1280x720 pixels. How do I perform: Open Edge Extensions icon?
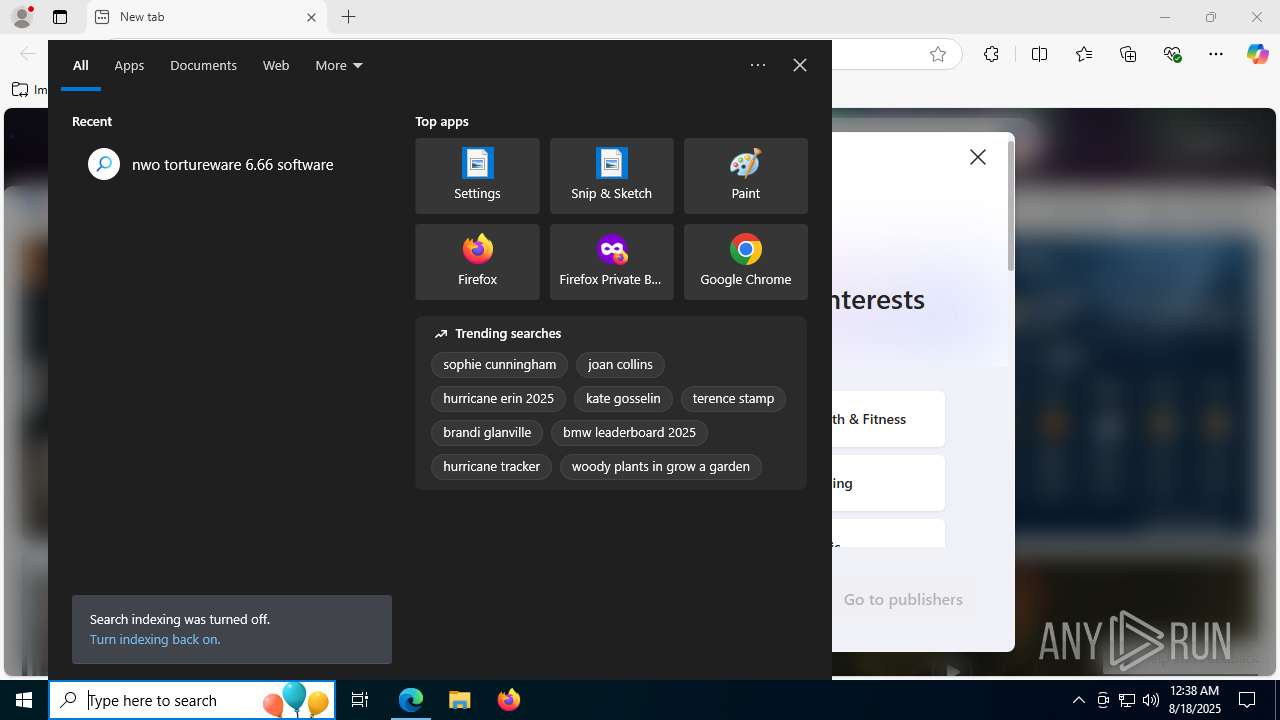pos(991,55)
